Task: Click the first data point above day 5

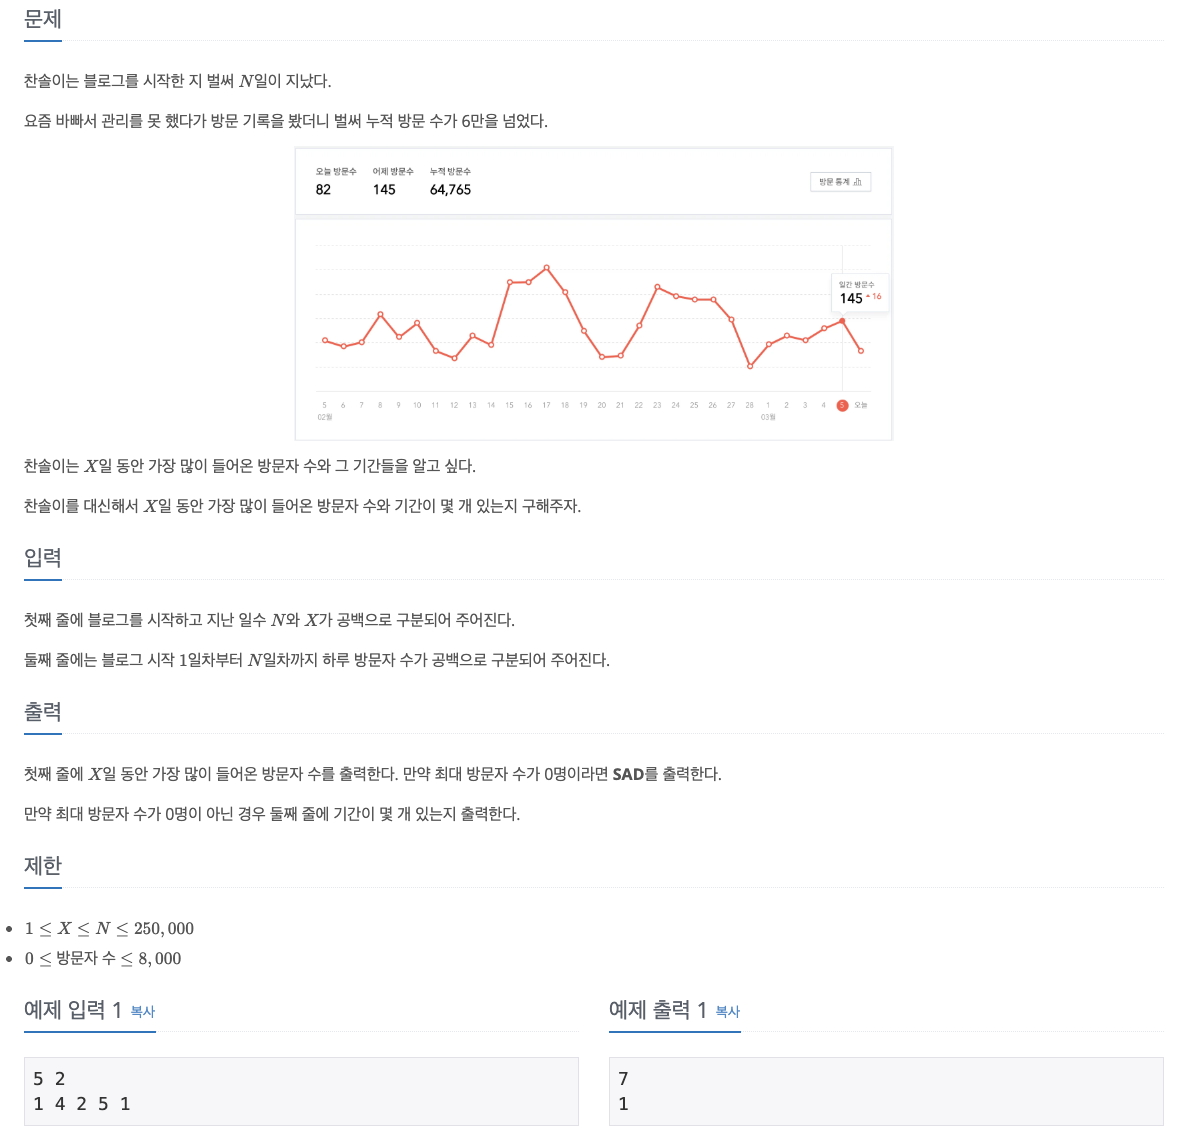Action: [x=325, y=341]
